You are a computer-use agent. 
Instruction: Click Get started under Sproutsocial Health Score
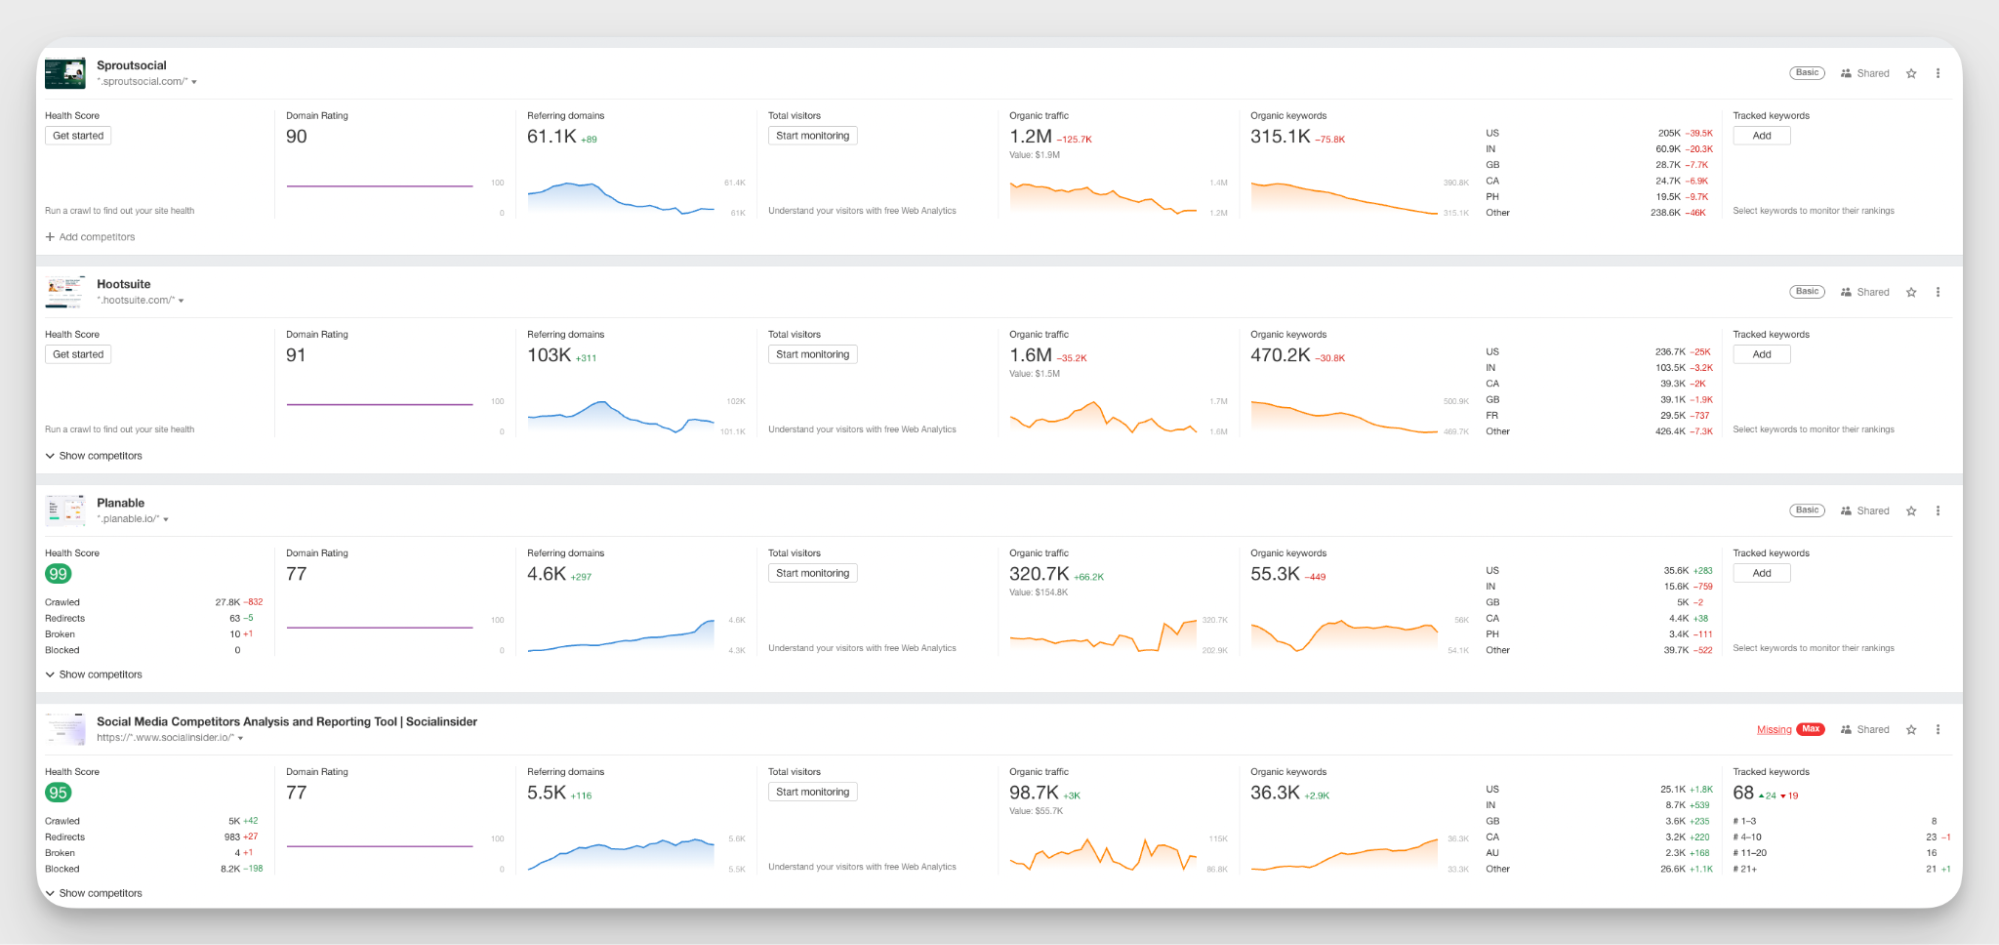[77, 135]
